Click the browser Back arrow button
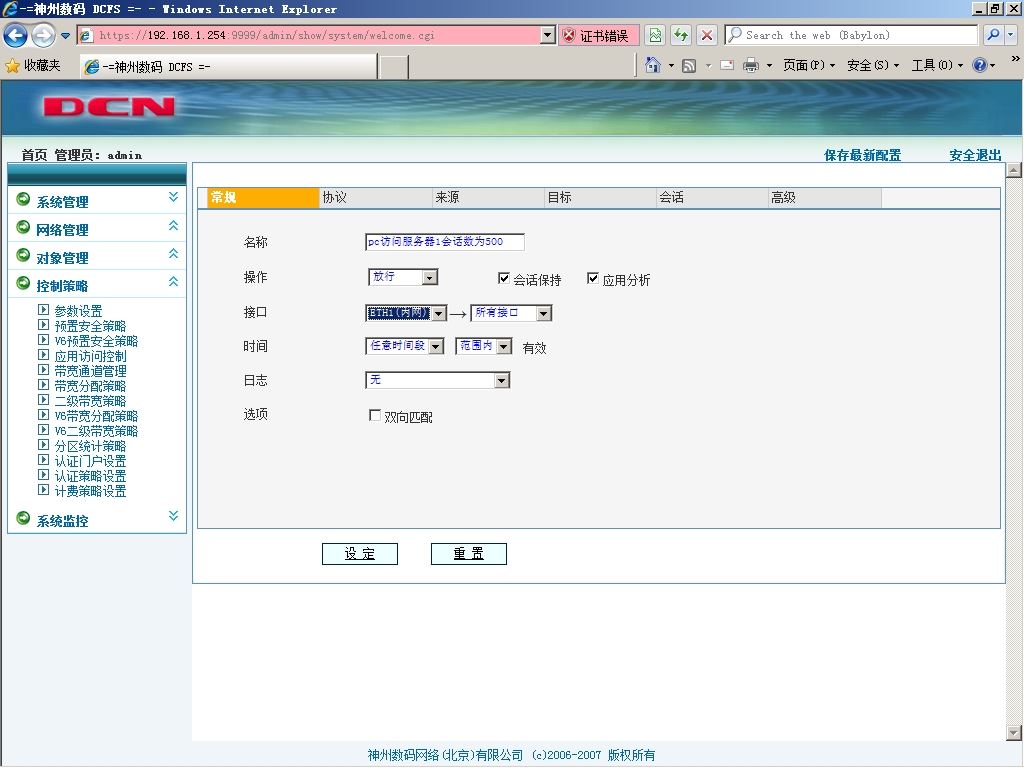 [16, 35]
